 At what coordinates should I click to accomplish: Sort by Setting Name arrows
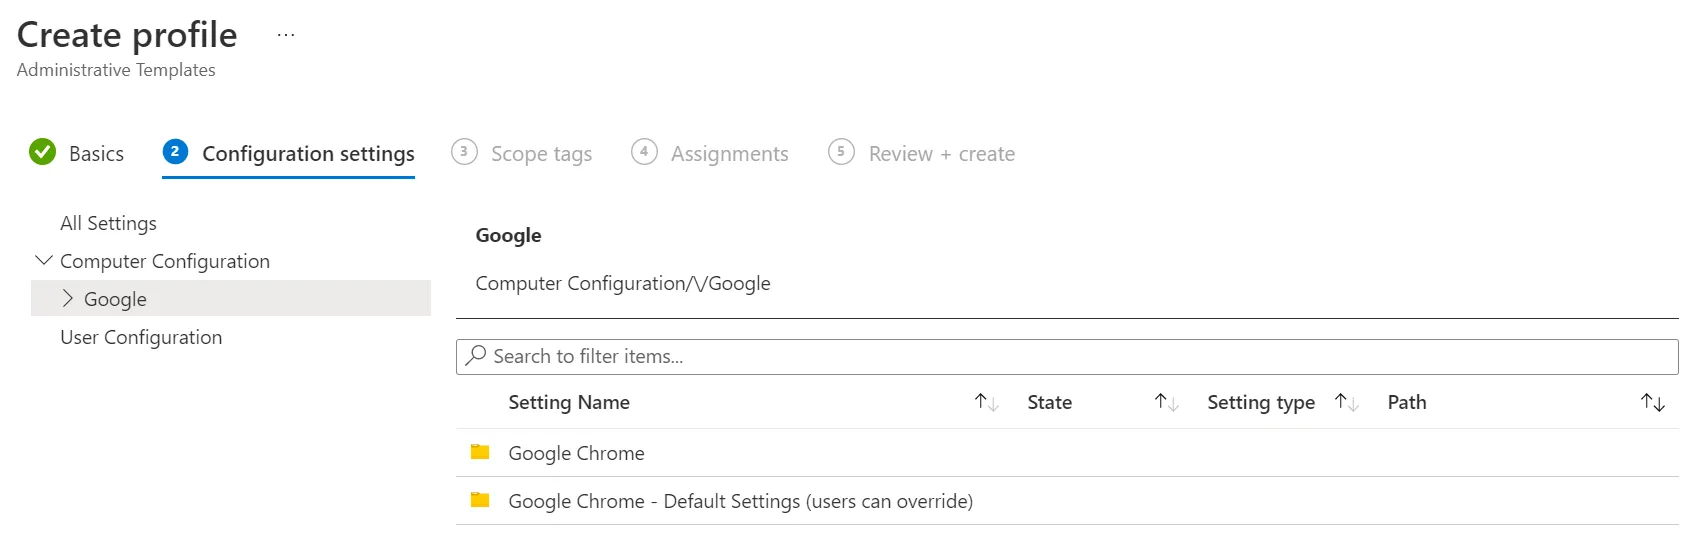987,402
